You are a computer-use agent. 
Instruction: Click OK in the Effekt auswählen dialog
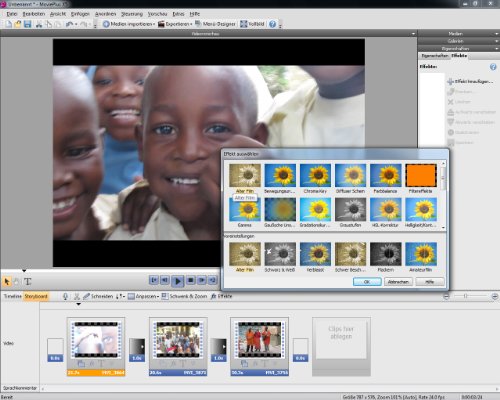[367, 282]
